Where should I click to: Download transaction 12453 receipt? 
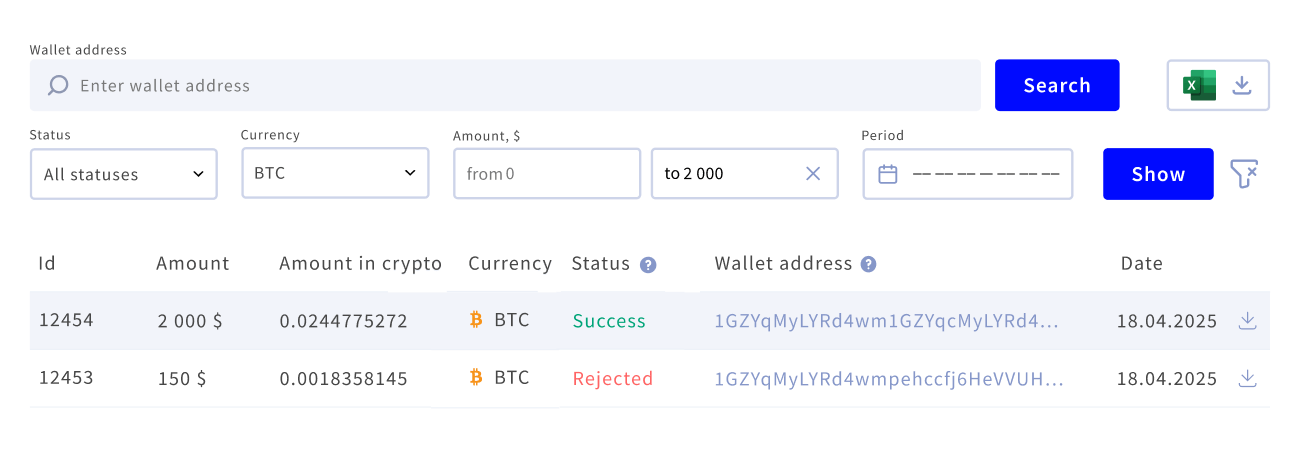coord(1247,378)
